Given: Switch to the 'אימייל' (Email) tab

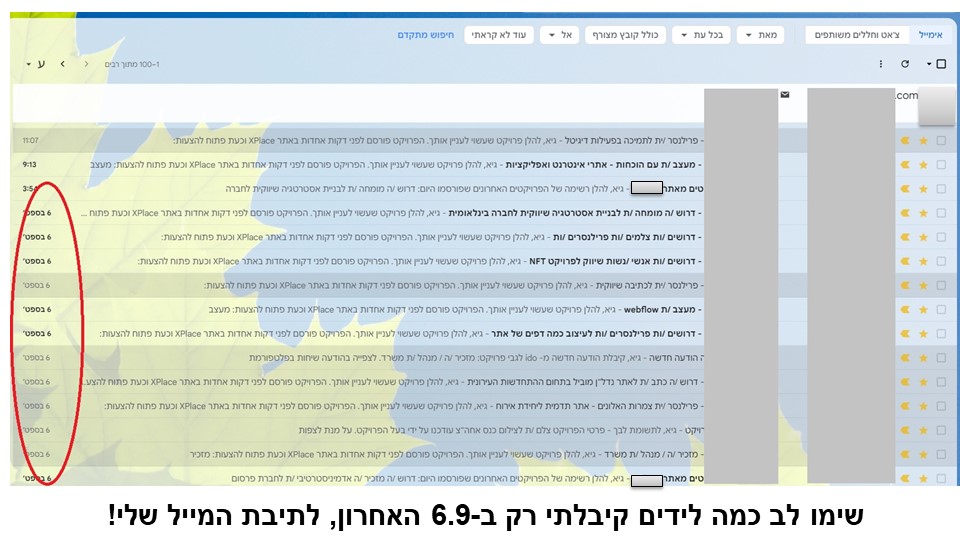Looking at the screenshot, I should [x=930, y=35].
